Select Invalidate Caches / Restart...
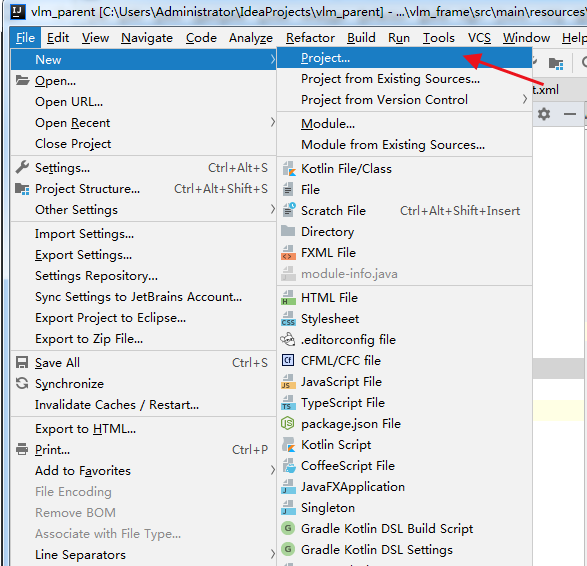The width and height of the screenshot is (587, 566). pos(144,404)
